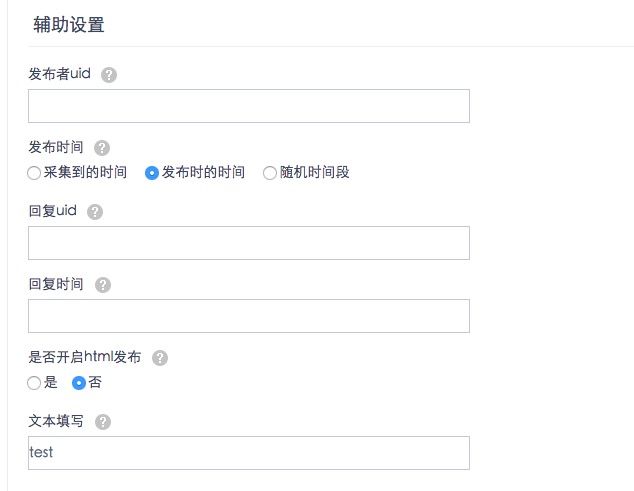Viewport: 634px width, 491px height.
Task: Select 否 for html publishing
Action: pos(79,383)
